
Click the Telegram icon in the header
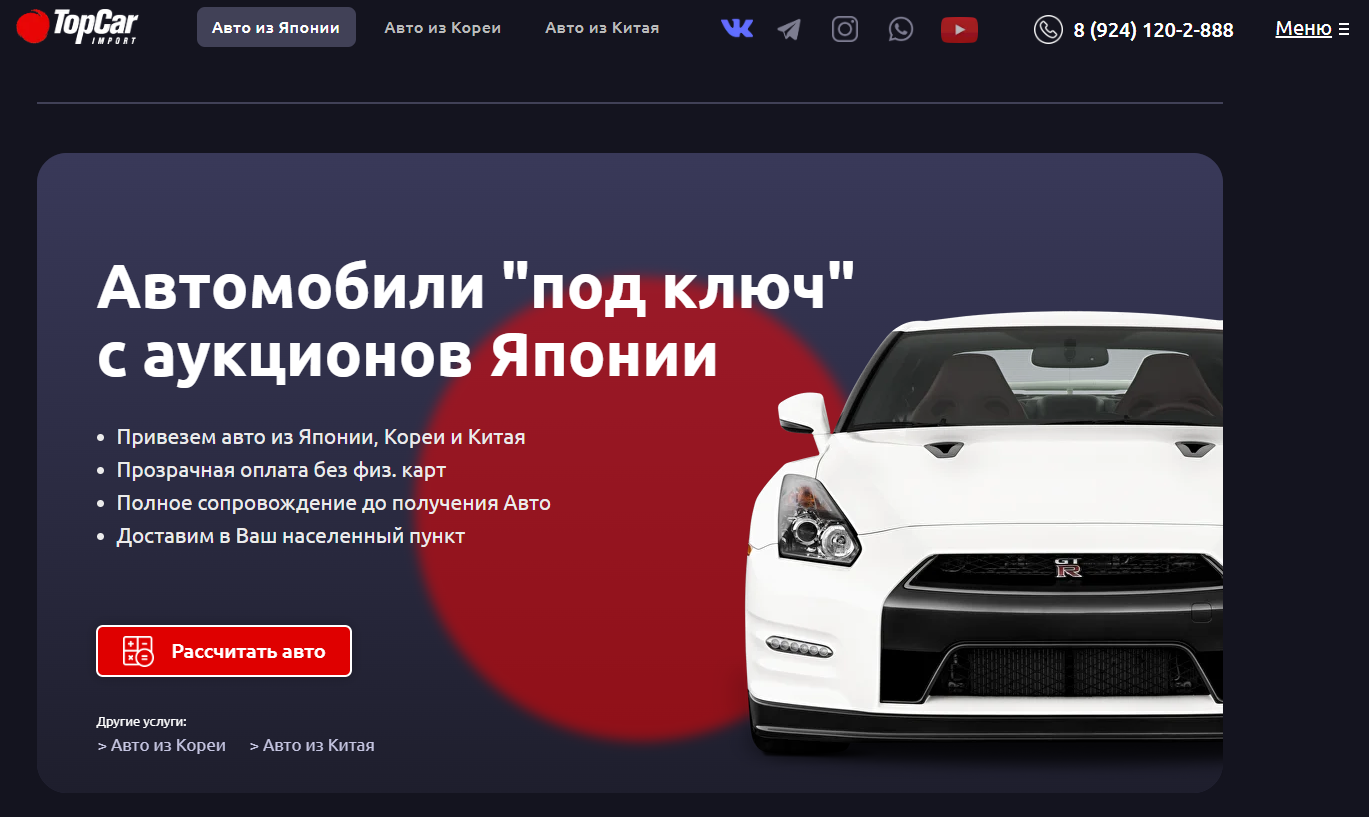788,29
